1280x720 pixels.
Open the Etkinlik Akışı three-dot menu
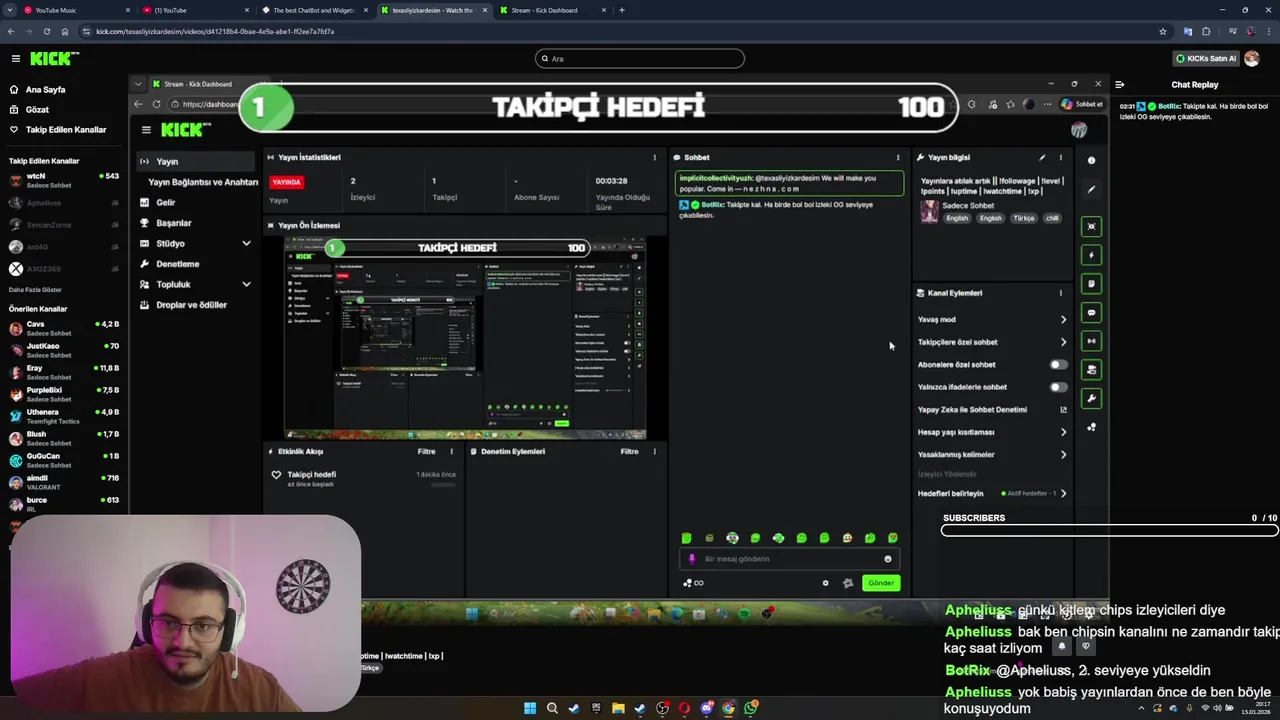(x=451, y=452)
